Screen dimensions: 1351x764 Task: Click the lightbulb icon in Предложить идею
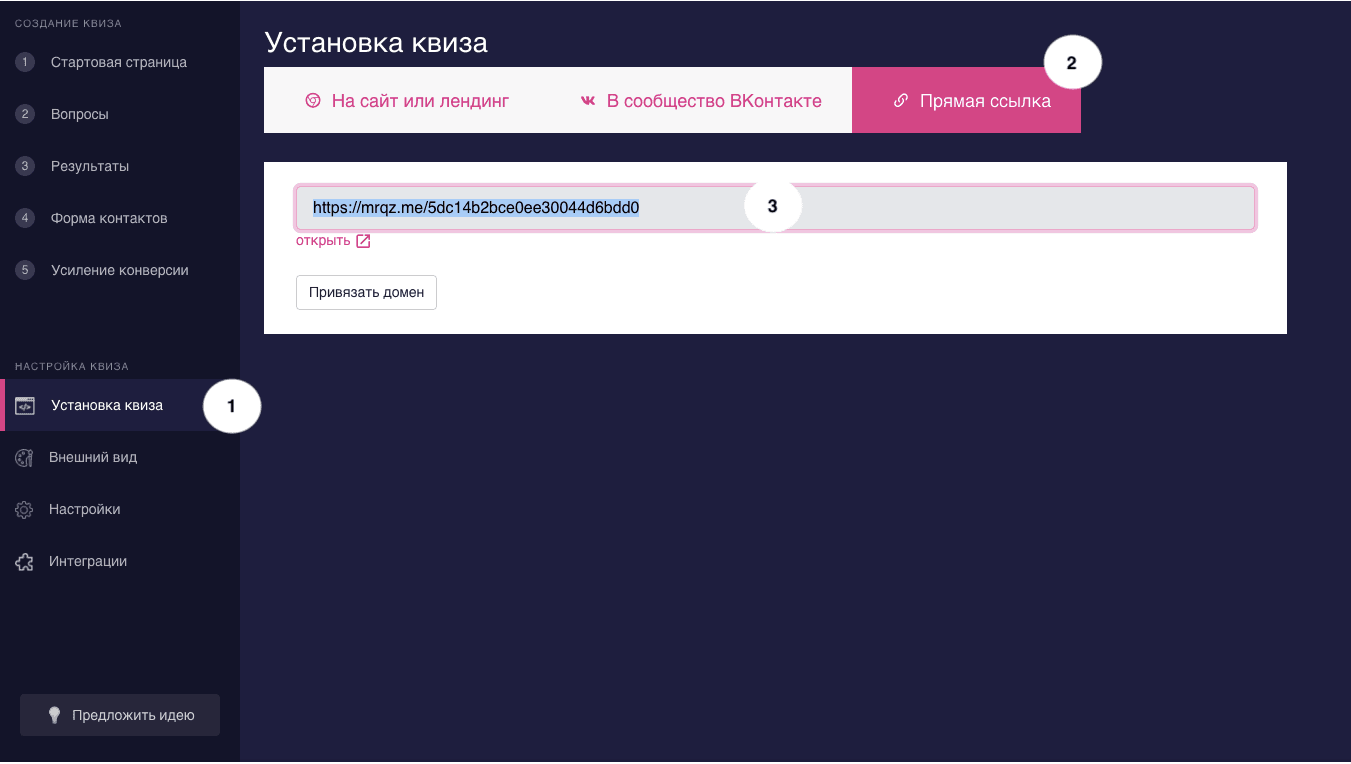pos(55,714)
